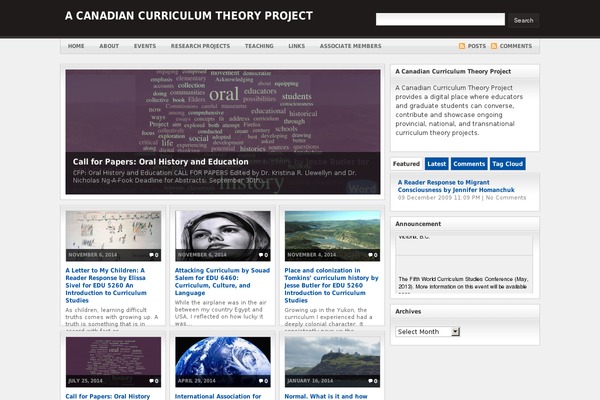
Task: Switch to the Tag Cloud tab
Action: pos(507,164)
